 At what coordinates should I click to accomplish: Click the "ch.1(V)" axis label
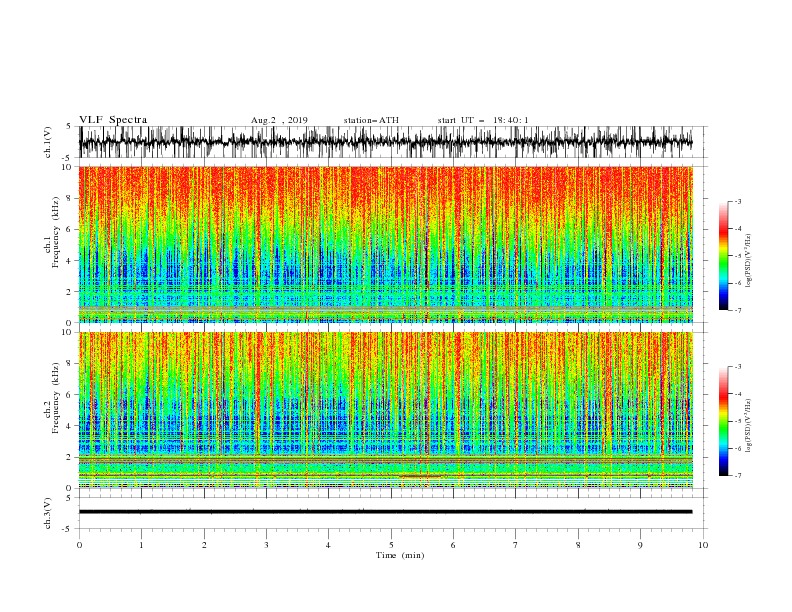(x=48, y=142)
